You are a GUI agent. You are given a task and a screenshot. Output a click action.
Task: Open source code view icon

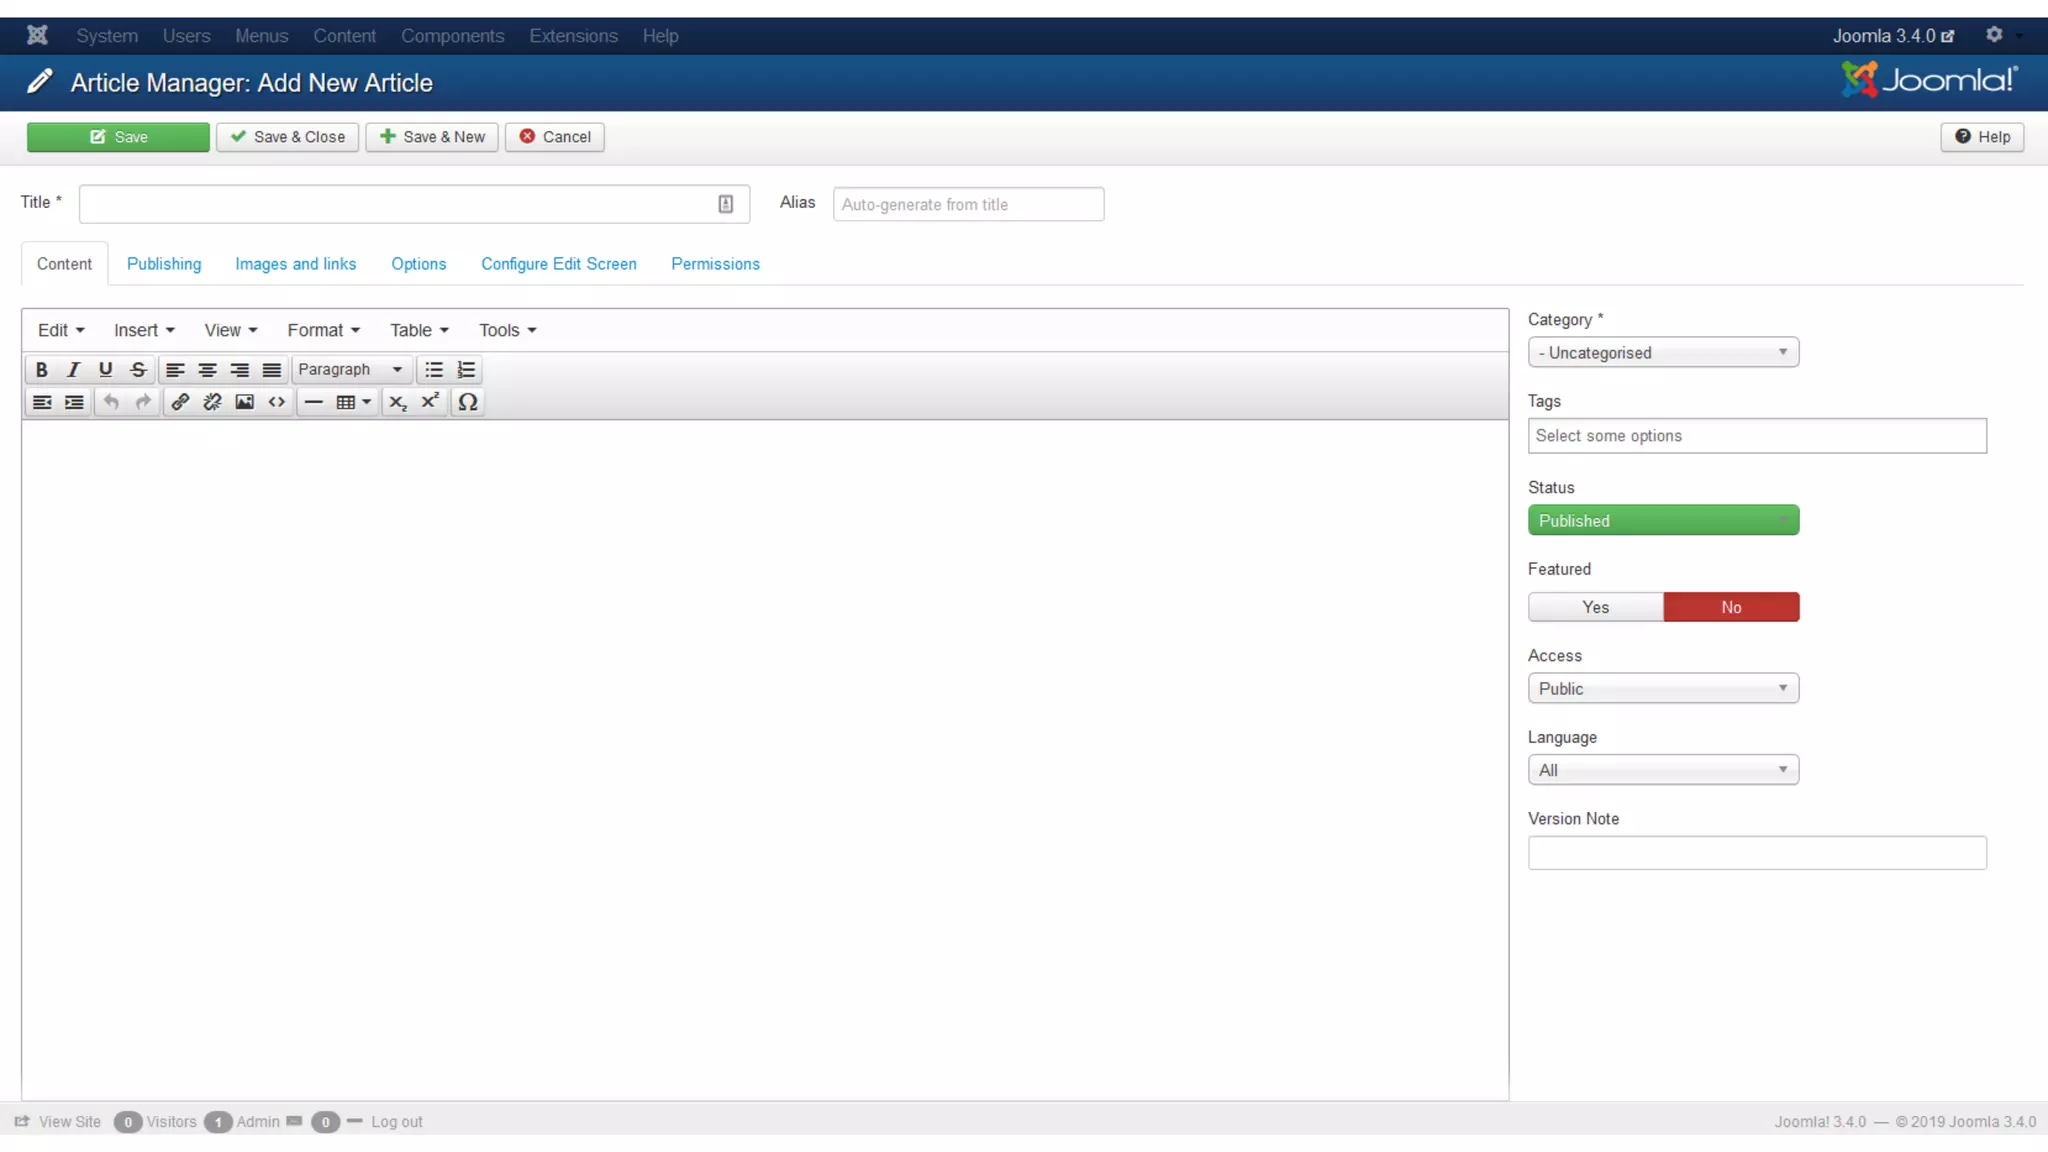[x=277, y=402]
